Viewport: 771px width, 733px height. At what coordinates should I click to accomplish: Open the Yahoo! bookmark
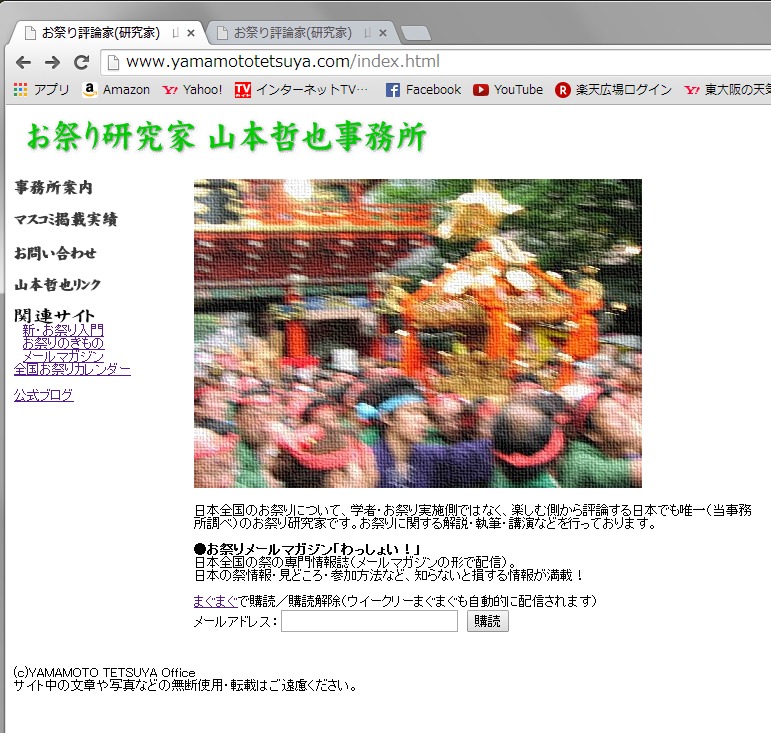[x=192, y=90]
